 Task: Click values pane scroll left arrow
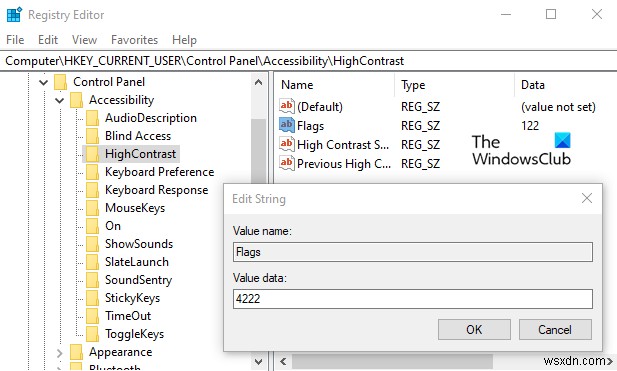(283, 362)
